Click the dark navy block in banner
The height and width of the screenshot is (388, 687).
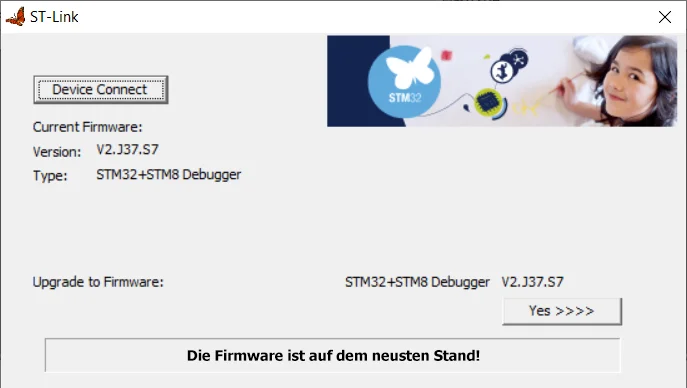click(x=358, y=81)
